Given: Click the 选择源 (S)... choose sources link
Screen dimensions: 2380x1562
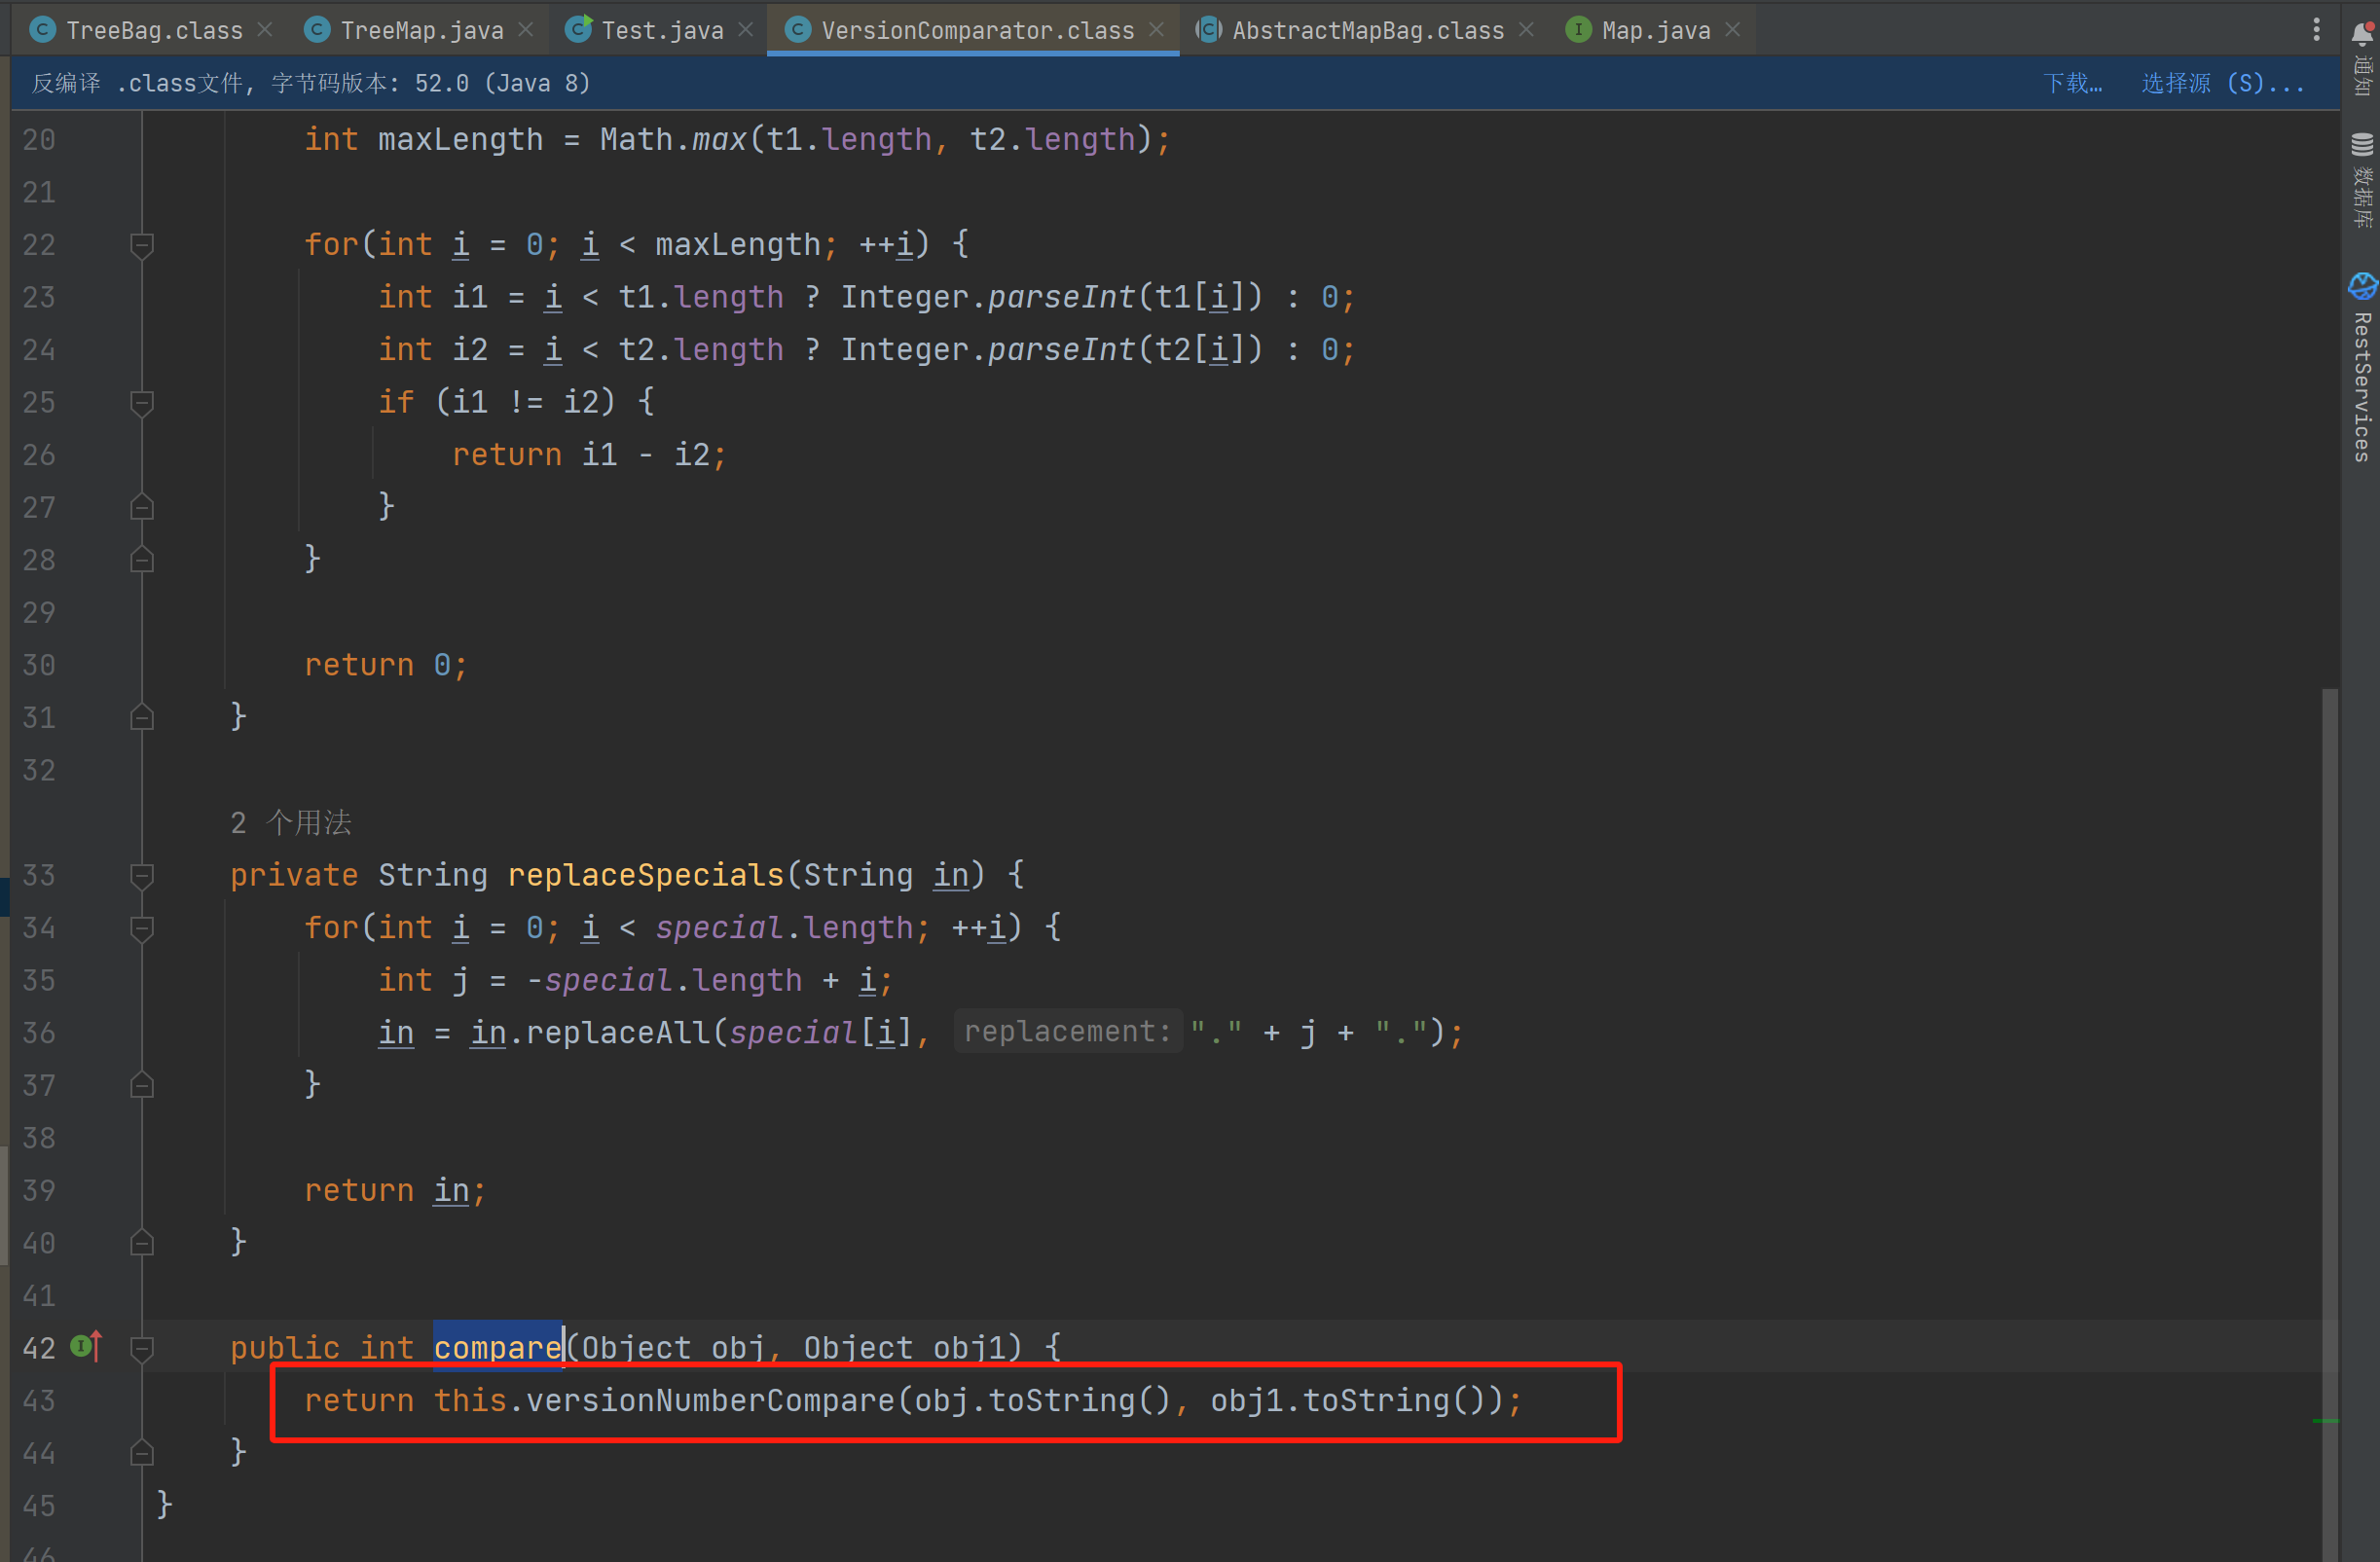Looking at the screenshot, I should (2221, 83).
